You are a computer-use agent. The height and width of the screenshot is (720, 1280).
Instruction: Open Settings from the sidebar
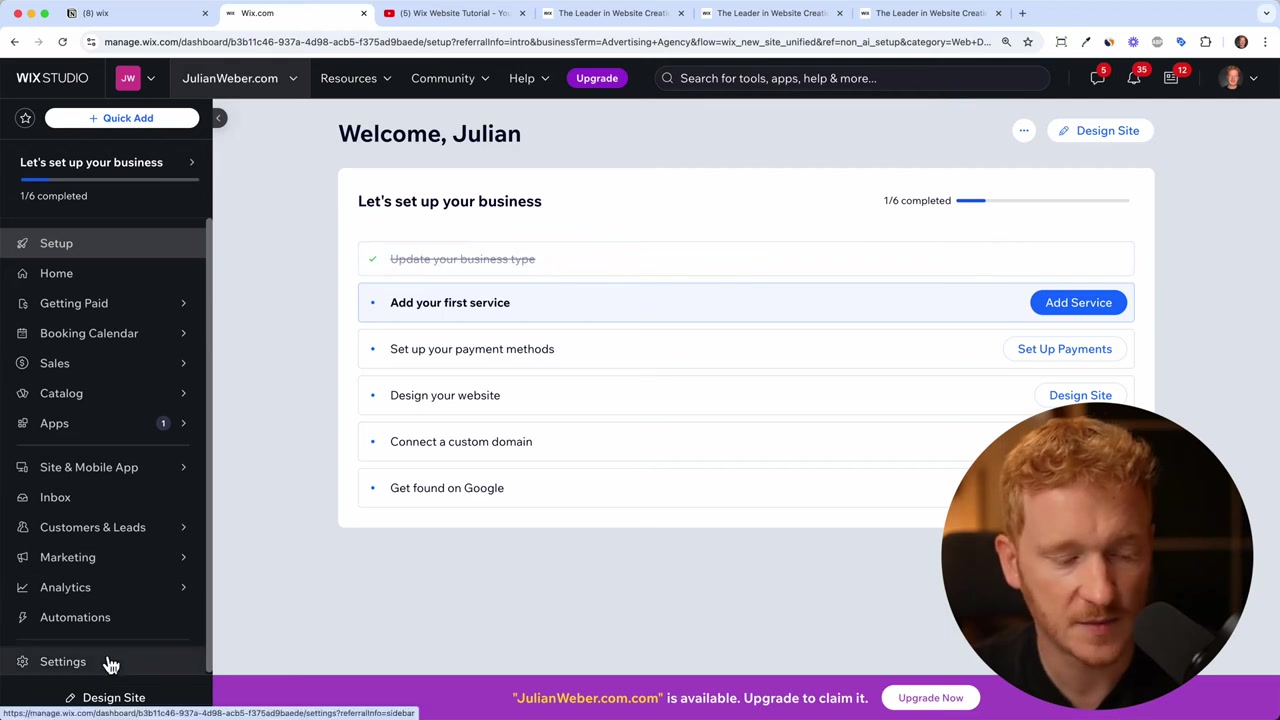pyautogui.click(x=105, y=661)
